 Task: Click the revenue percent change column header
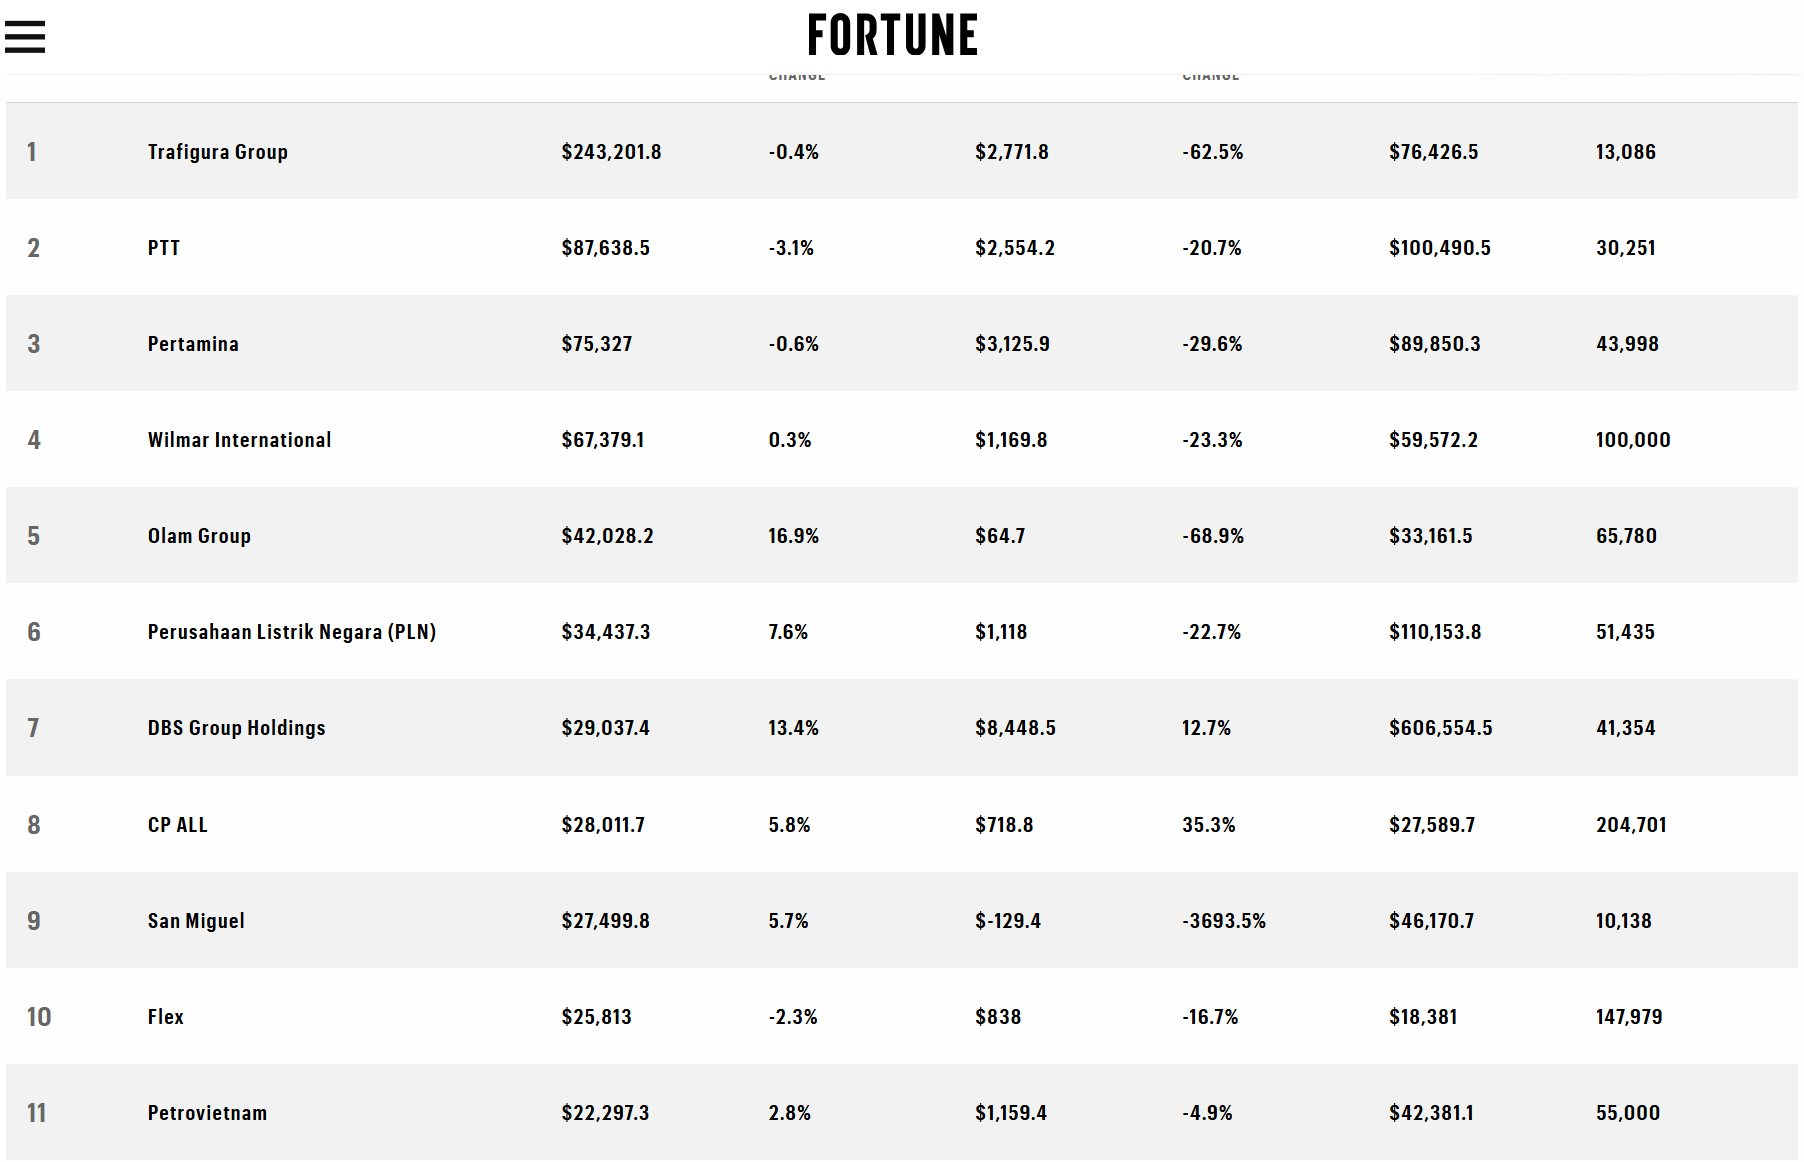[x=797, y=77]
